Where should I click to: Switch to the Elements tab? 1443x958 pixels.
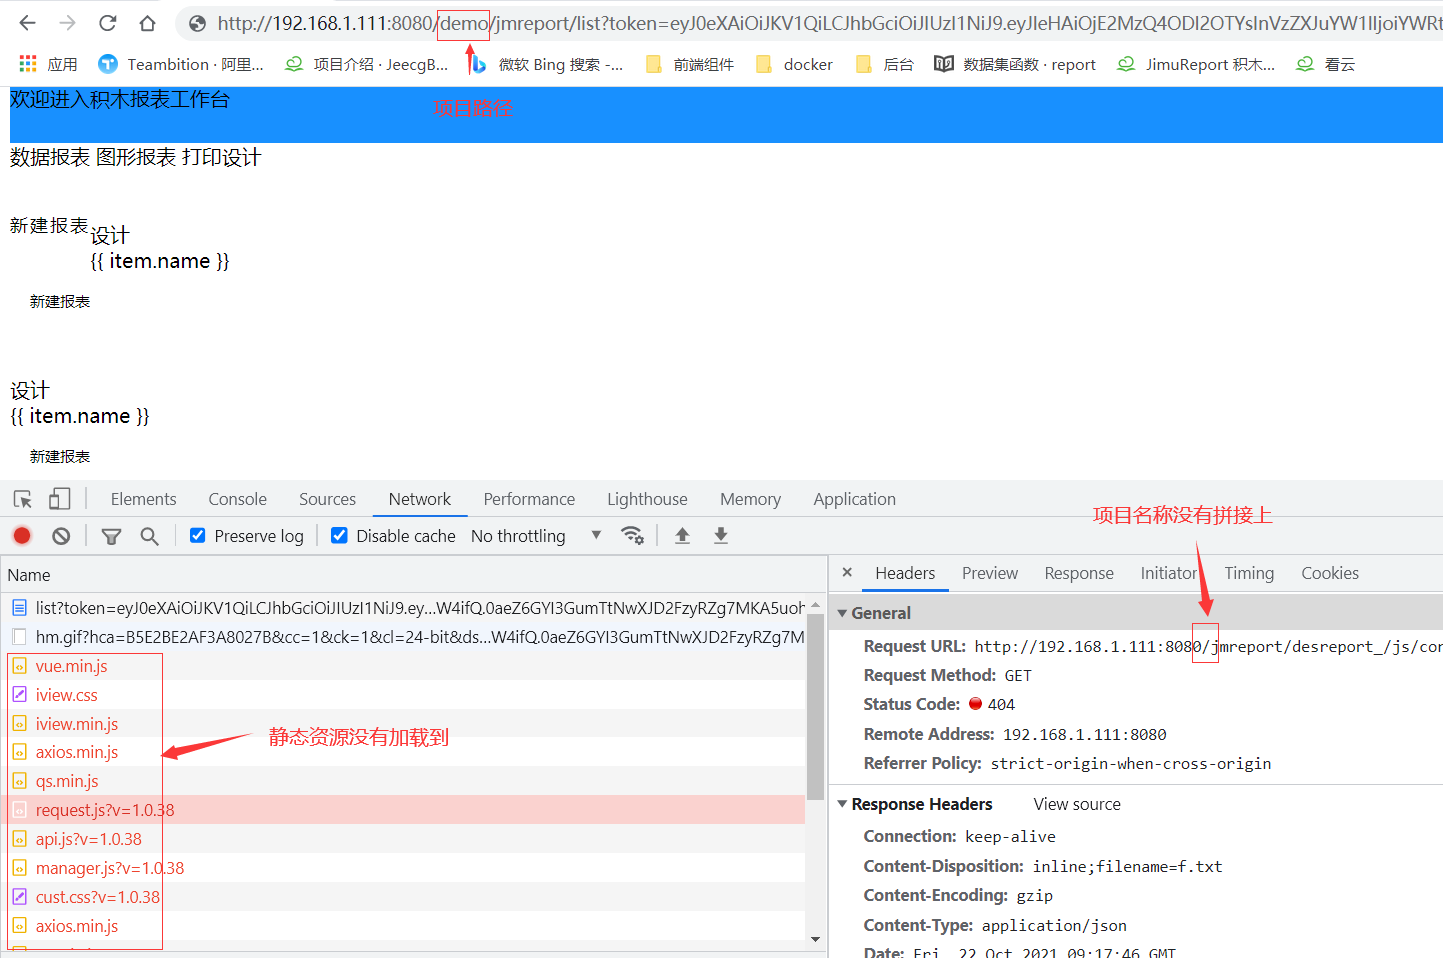[x=143, y=499]
